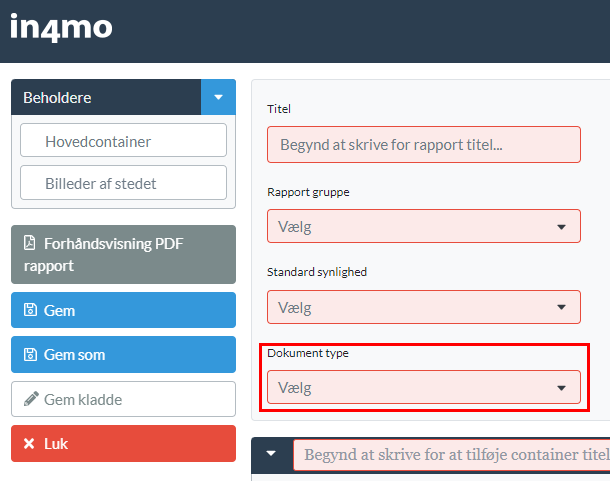610x481 pixels.
Task: Open the Standard synlighed dropdown
Action: [423, 307]
